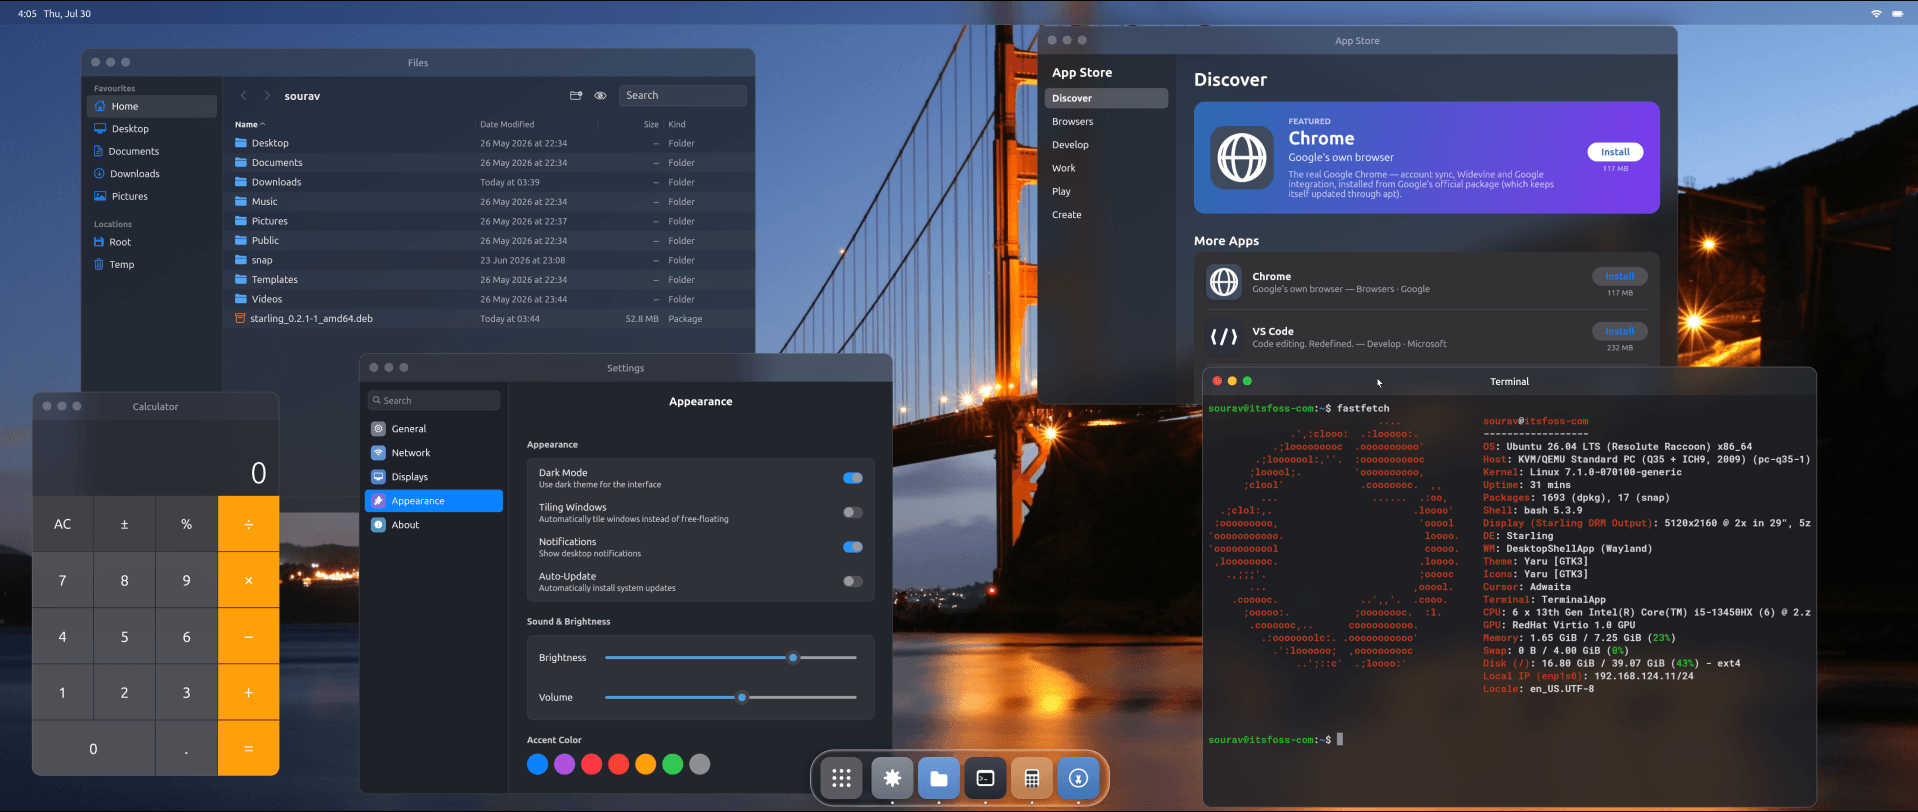
Task: Select the starling_0.2.1-1_amd64.deb package file
Action: pyautogui.click(x=489, y=319)
